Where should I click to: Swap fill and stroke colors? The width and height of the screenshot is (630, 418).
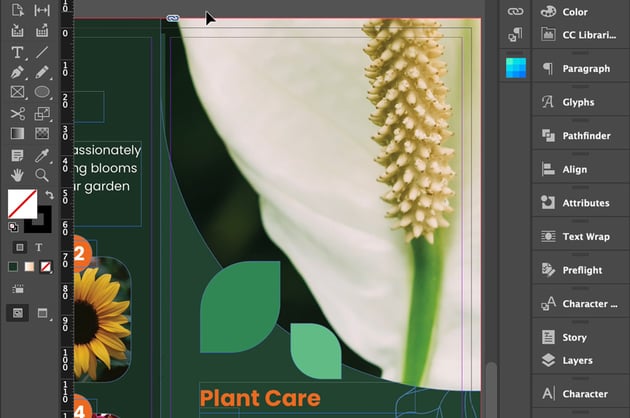[x=49, y=195]
